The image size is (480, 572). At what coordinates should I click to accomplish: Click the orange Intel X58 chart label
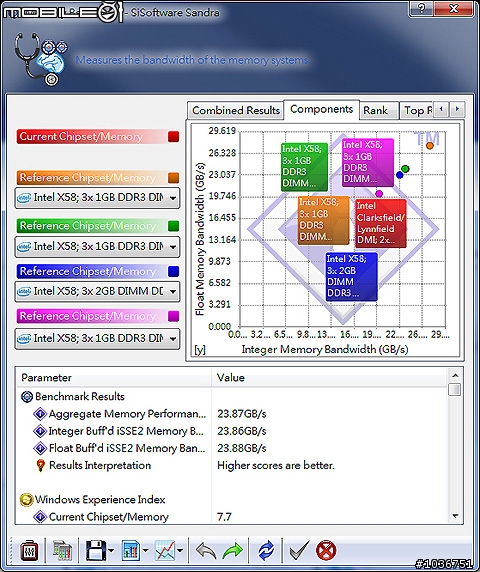click(323, 220)
